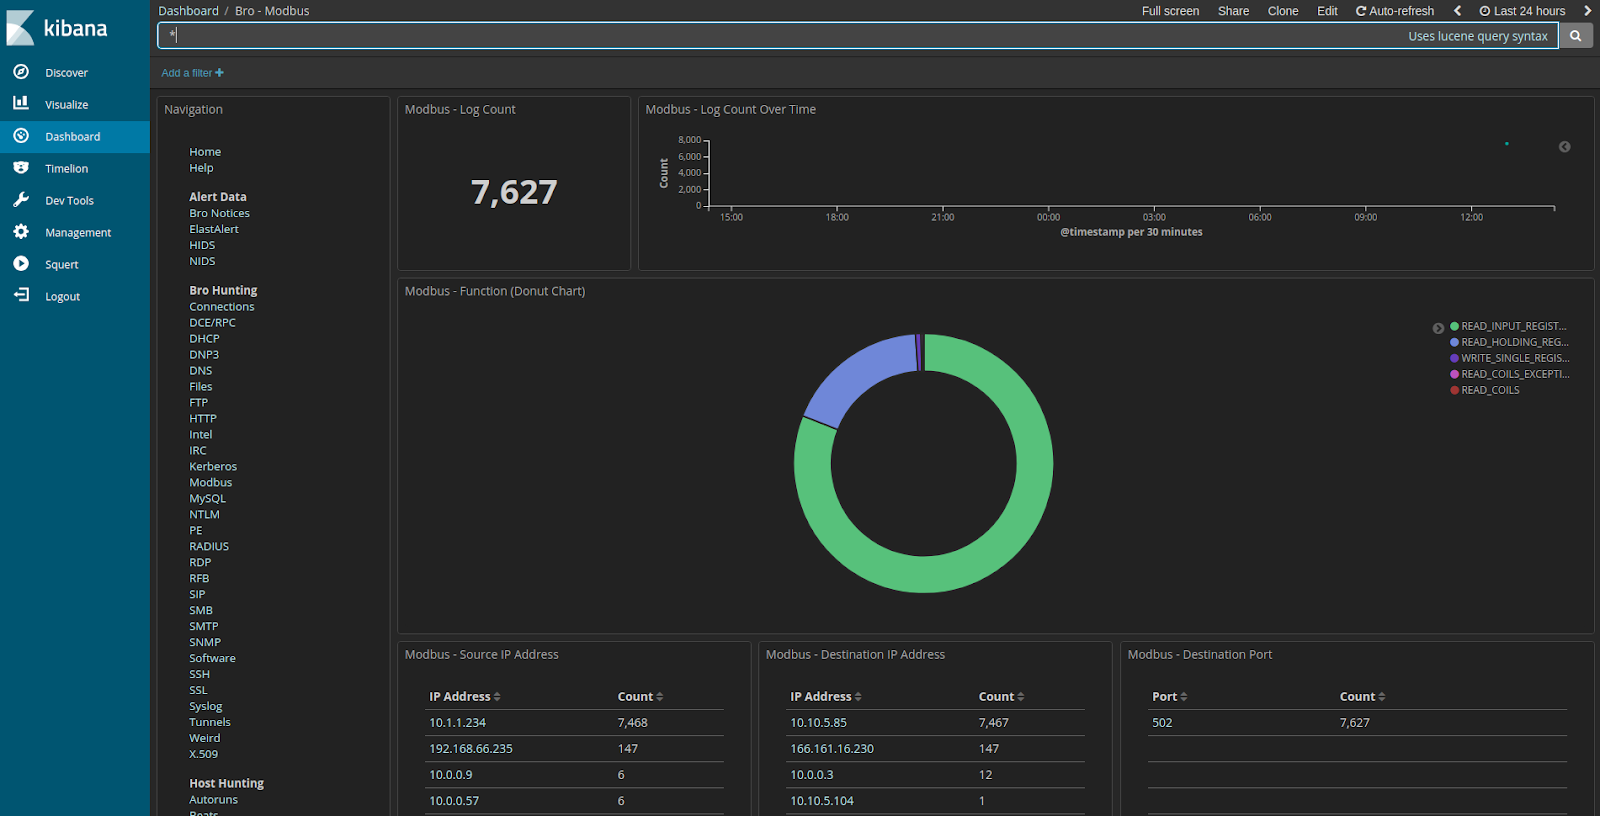Open the Connections hunting link
The width and height of the screenshot is (1600, 816).
tap(222, 307)
